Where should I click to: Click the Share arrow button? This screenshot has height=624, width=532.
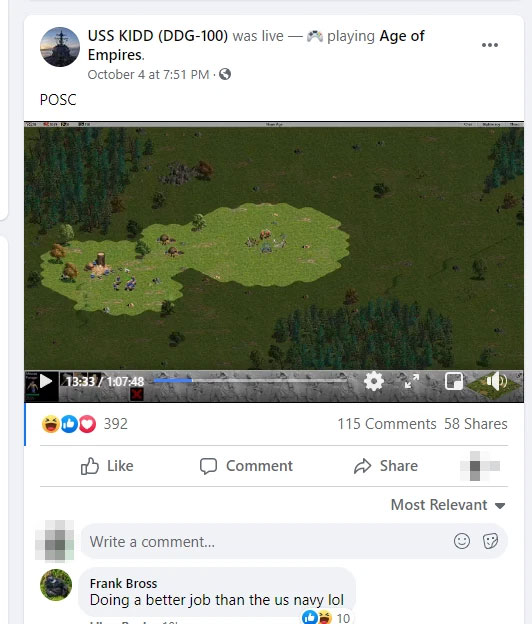tap(386, 466)
